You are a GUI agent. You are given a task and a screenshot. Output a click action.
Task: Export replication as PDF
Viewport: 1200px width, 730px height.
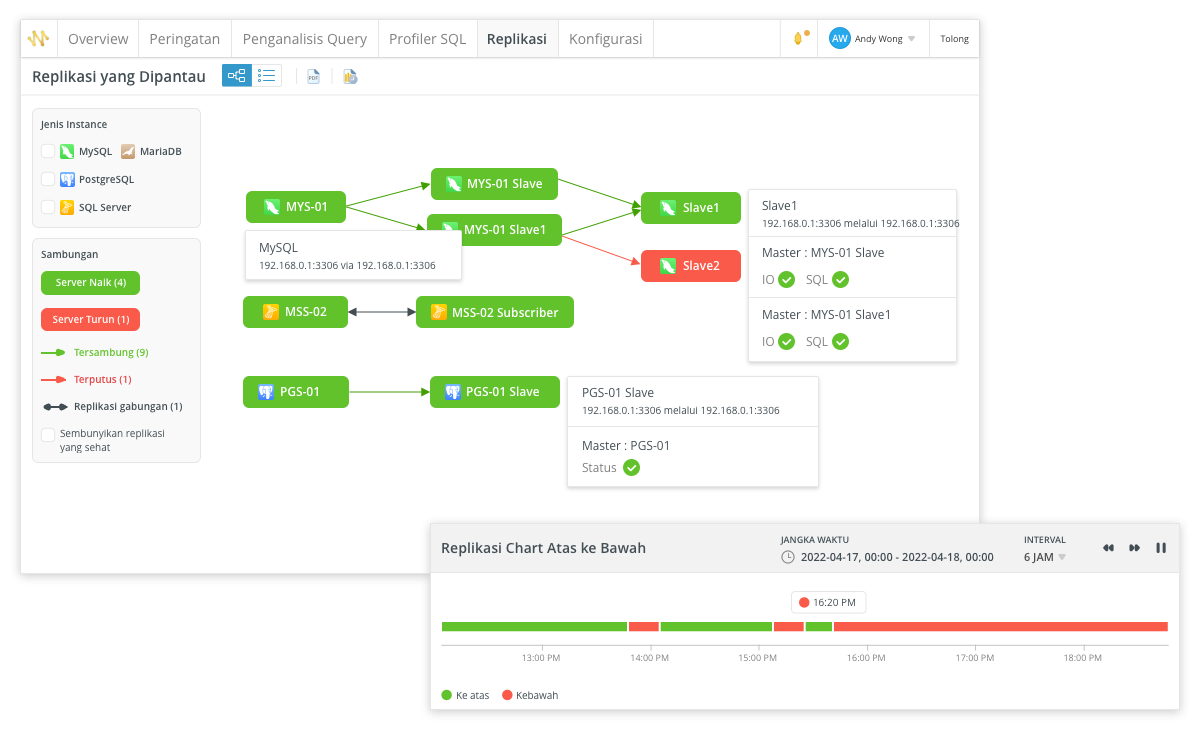(x=313, y=76)
